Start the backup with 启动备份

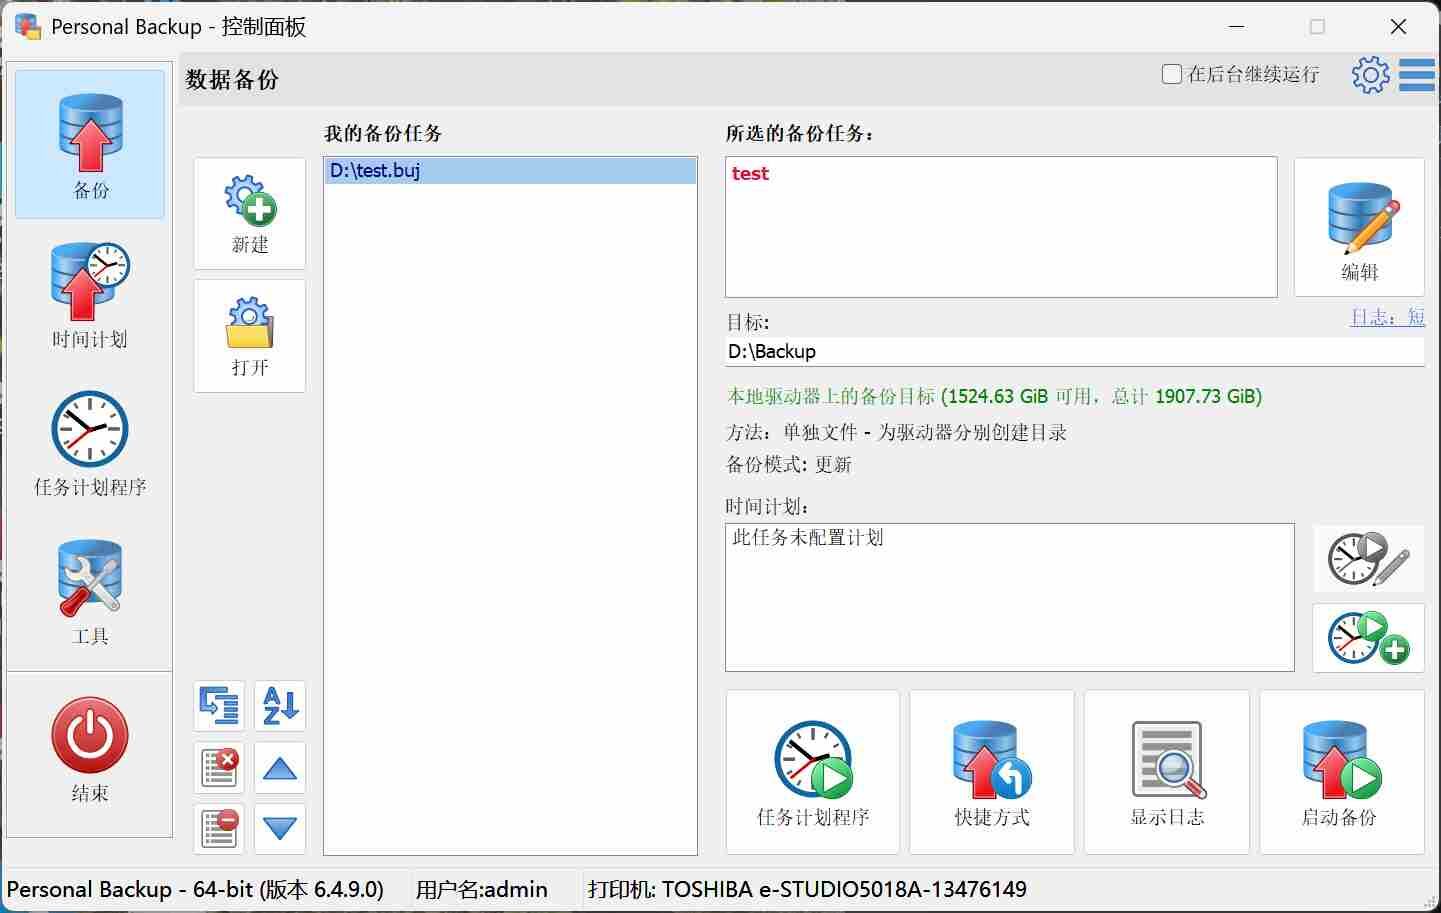[1341, 772]
